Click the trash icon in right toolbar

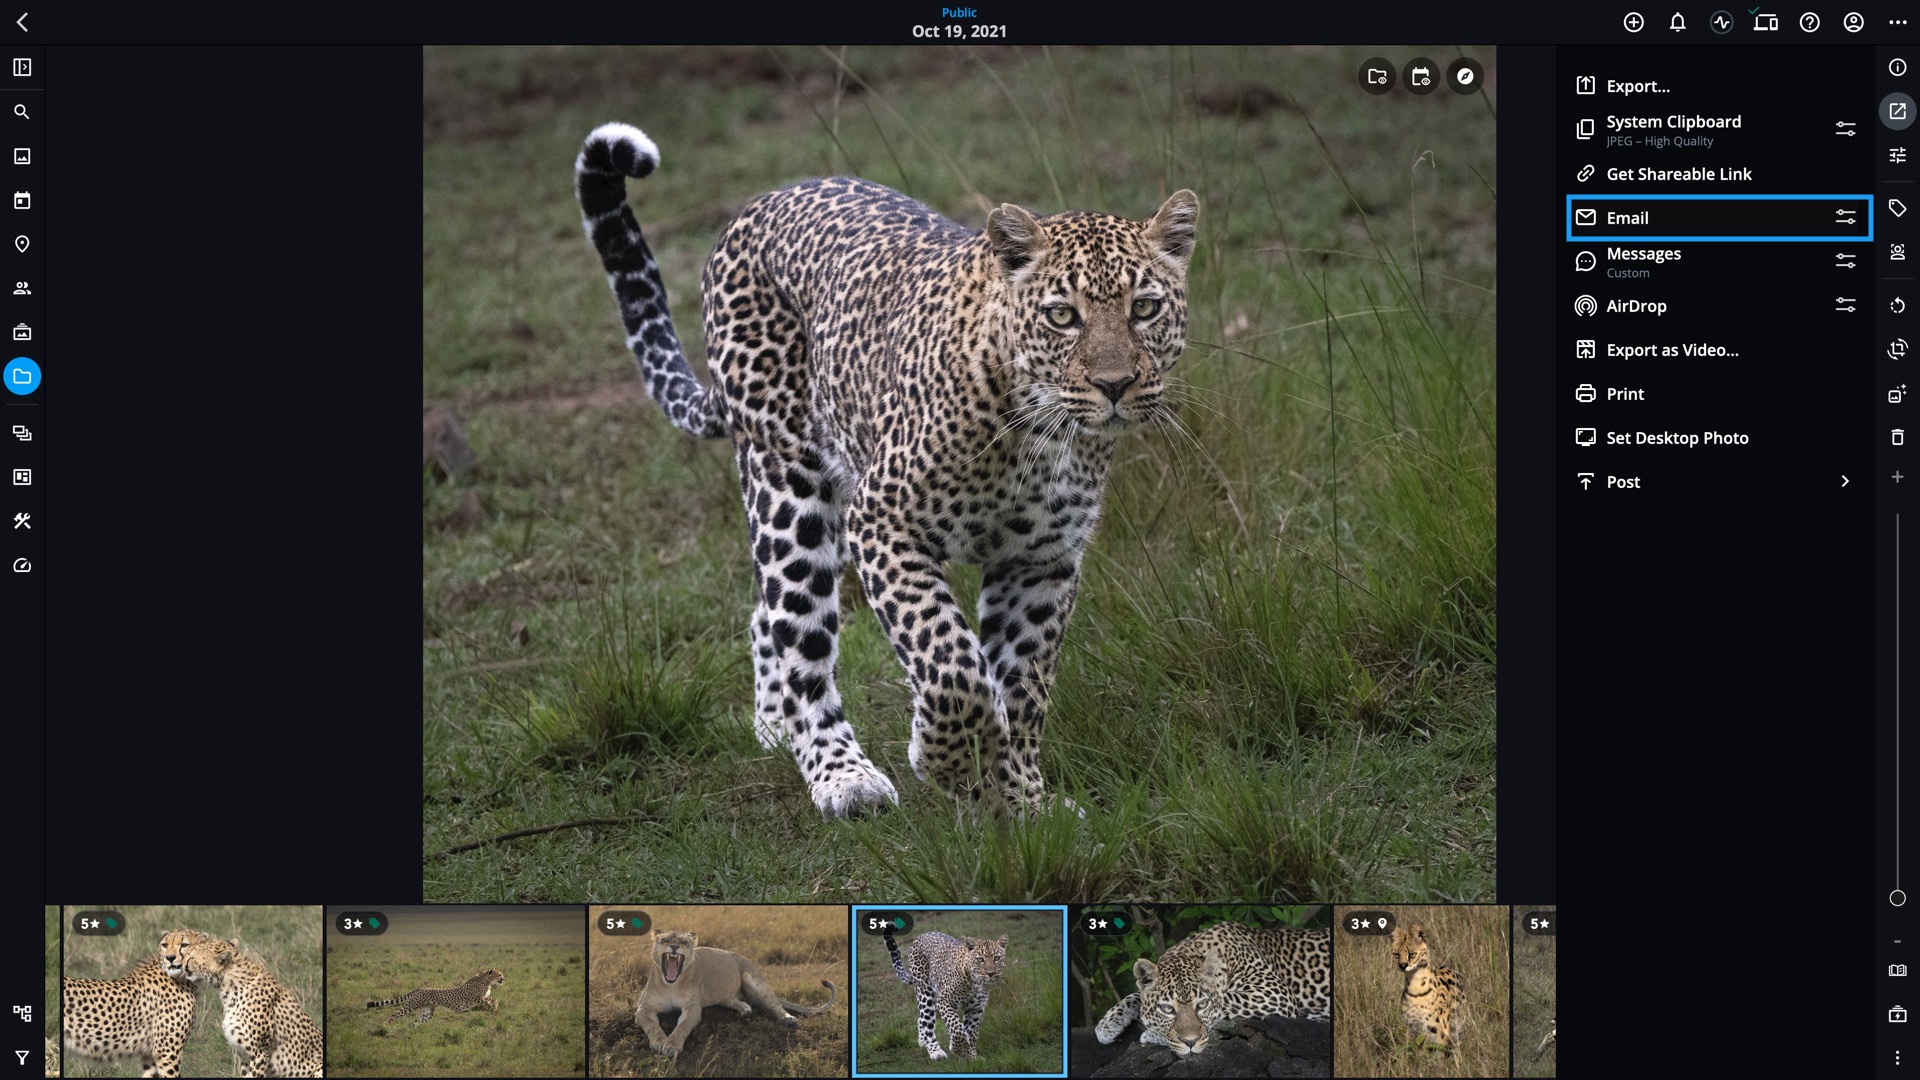coord(1897,437)
